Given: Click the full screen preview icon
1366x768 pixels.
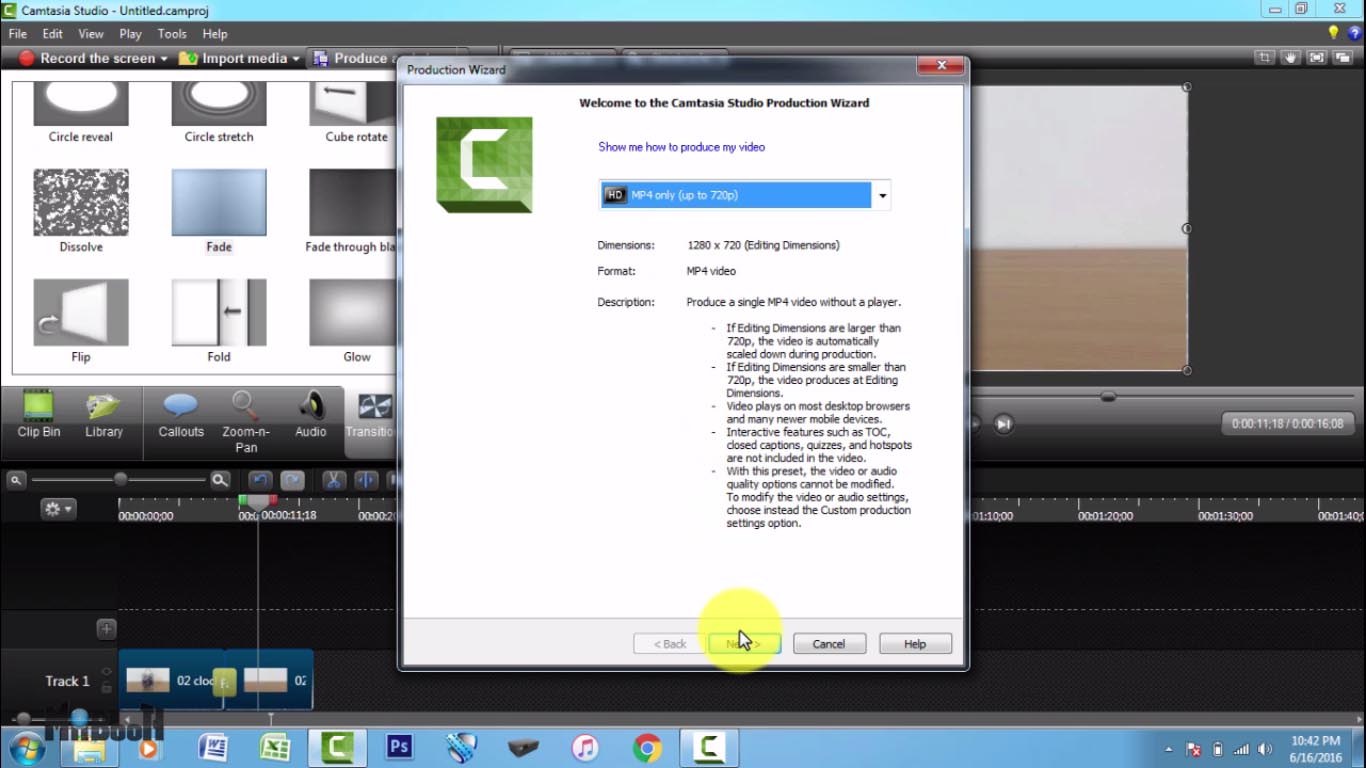Looking at the screenshot, I should [x=1317, y=58].
